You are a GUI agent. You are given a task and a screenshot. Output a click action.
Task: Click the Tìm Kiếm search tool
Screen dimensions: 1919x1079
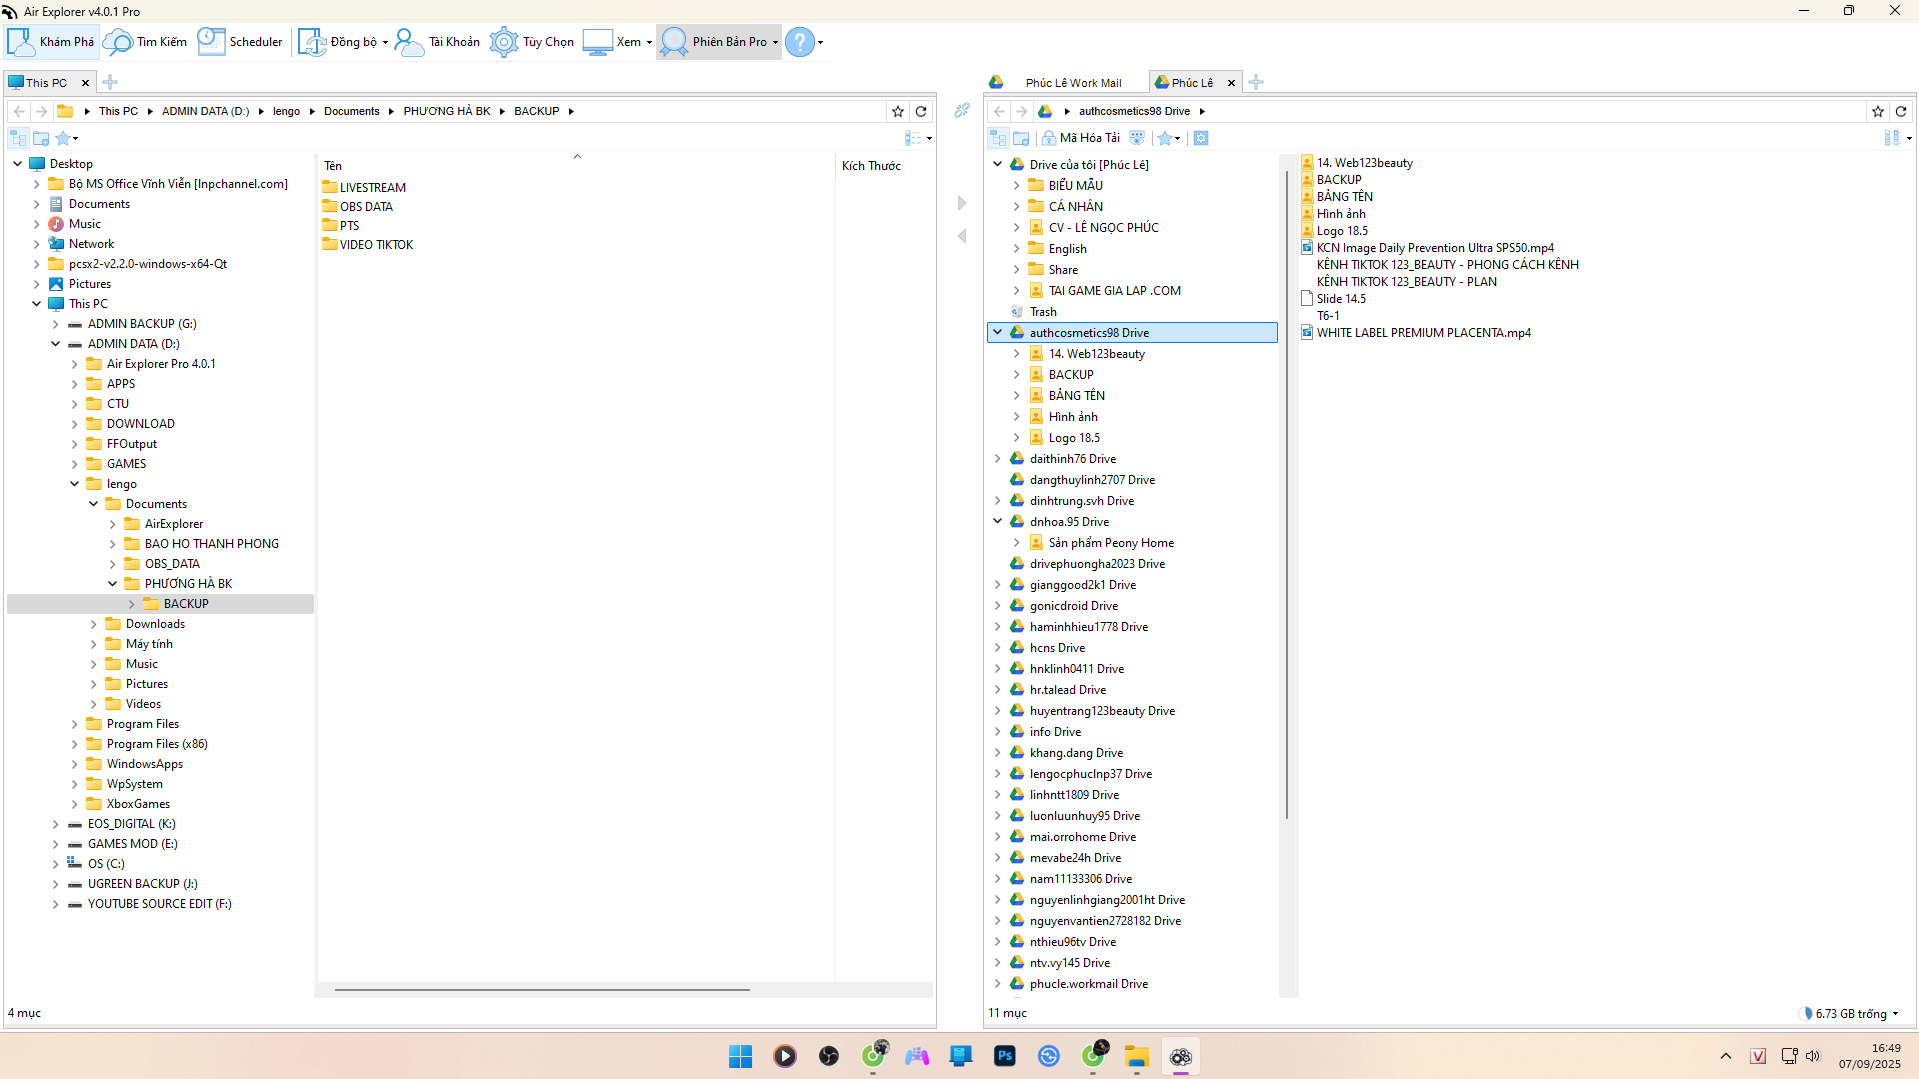[146, 42]
